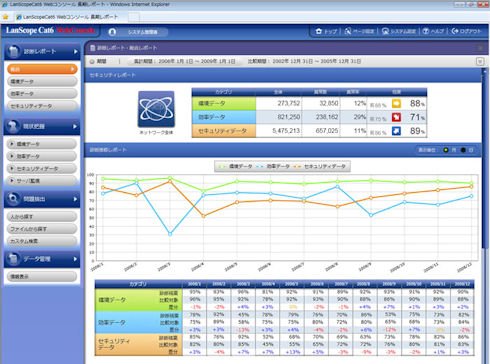
Task: Select the period radio button
Action: [x=92, y=61]
